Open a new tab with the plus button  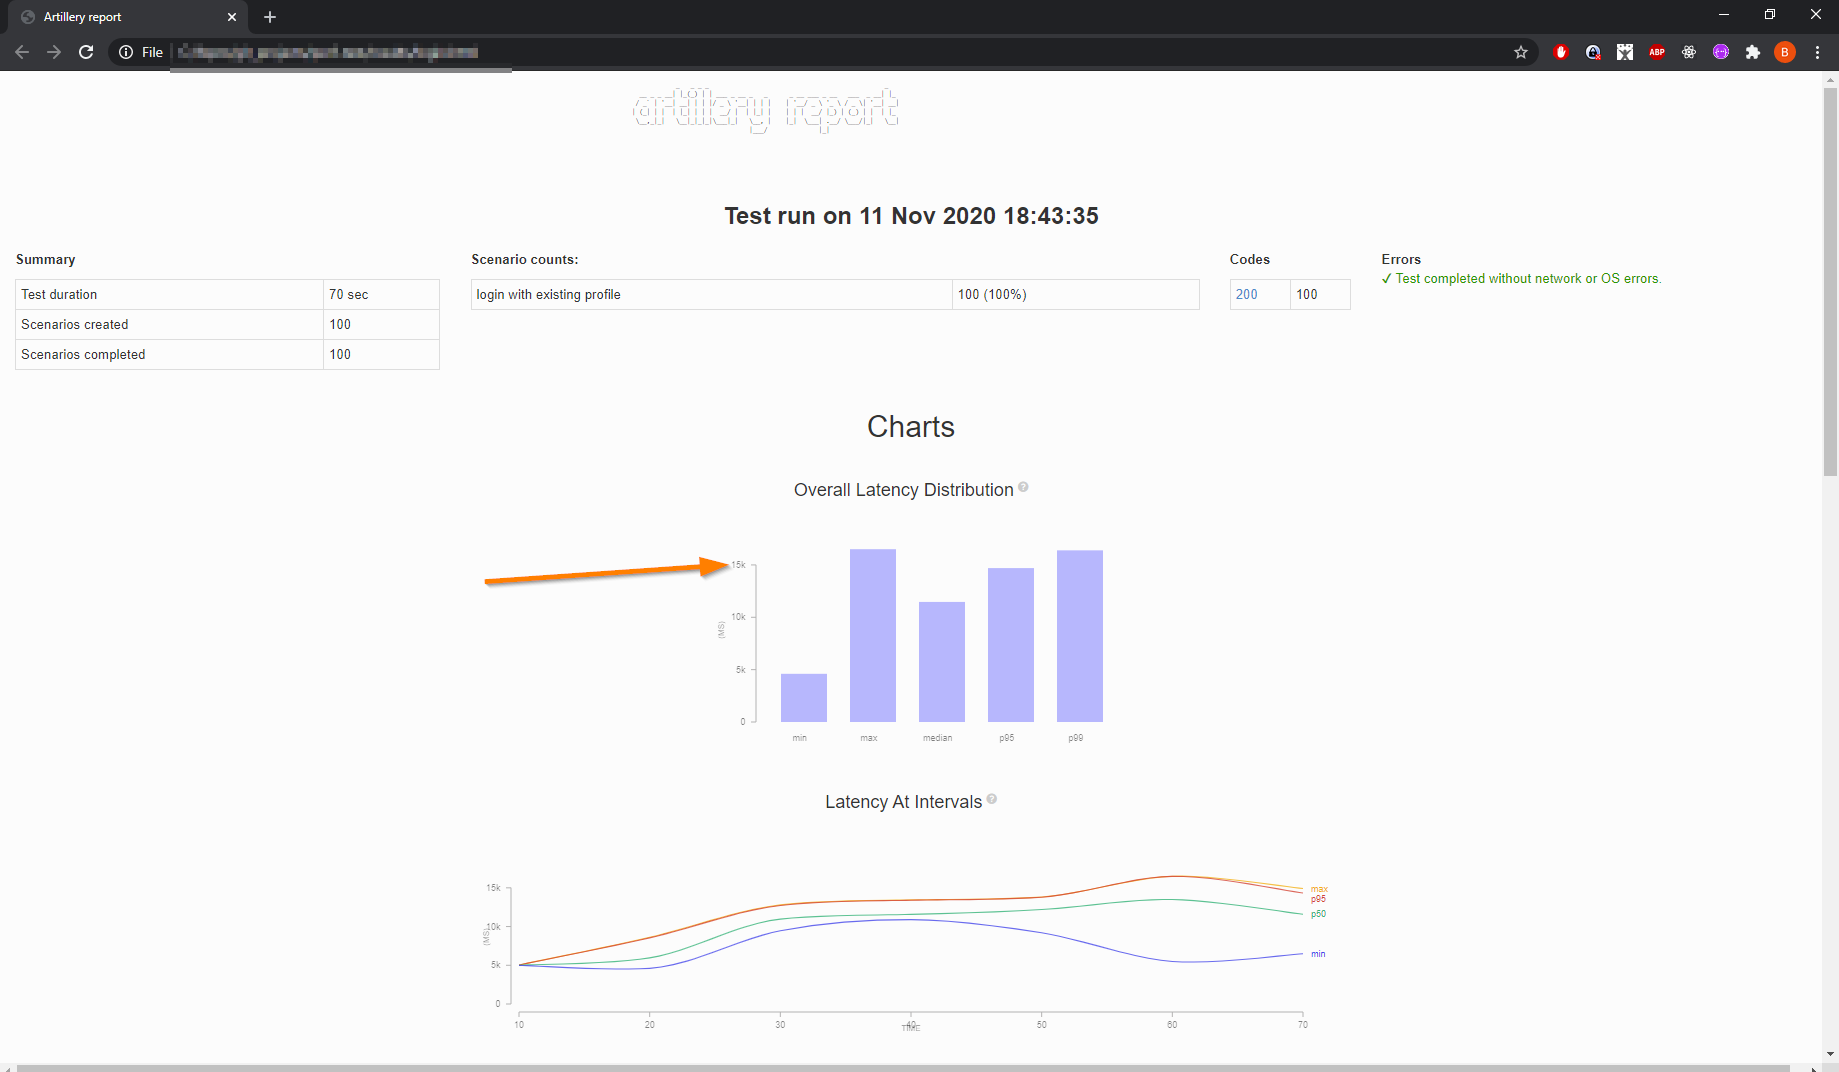pos(269,16)
